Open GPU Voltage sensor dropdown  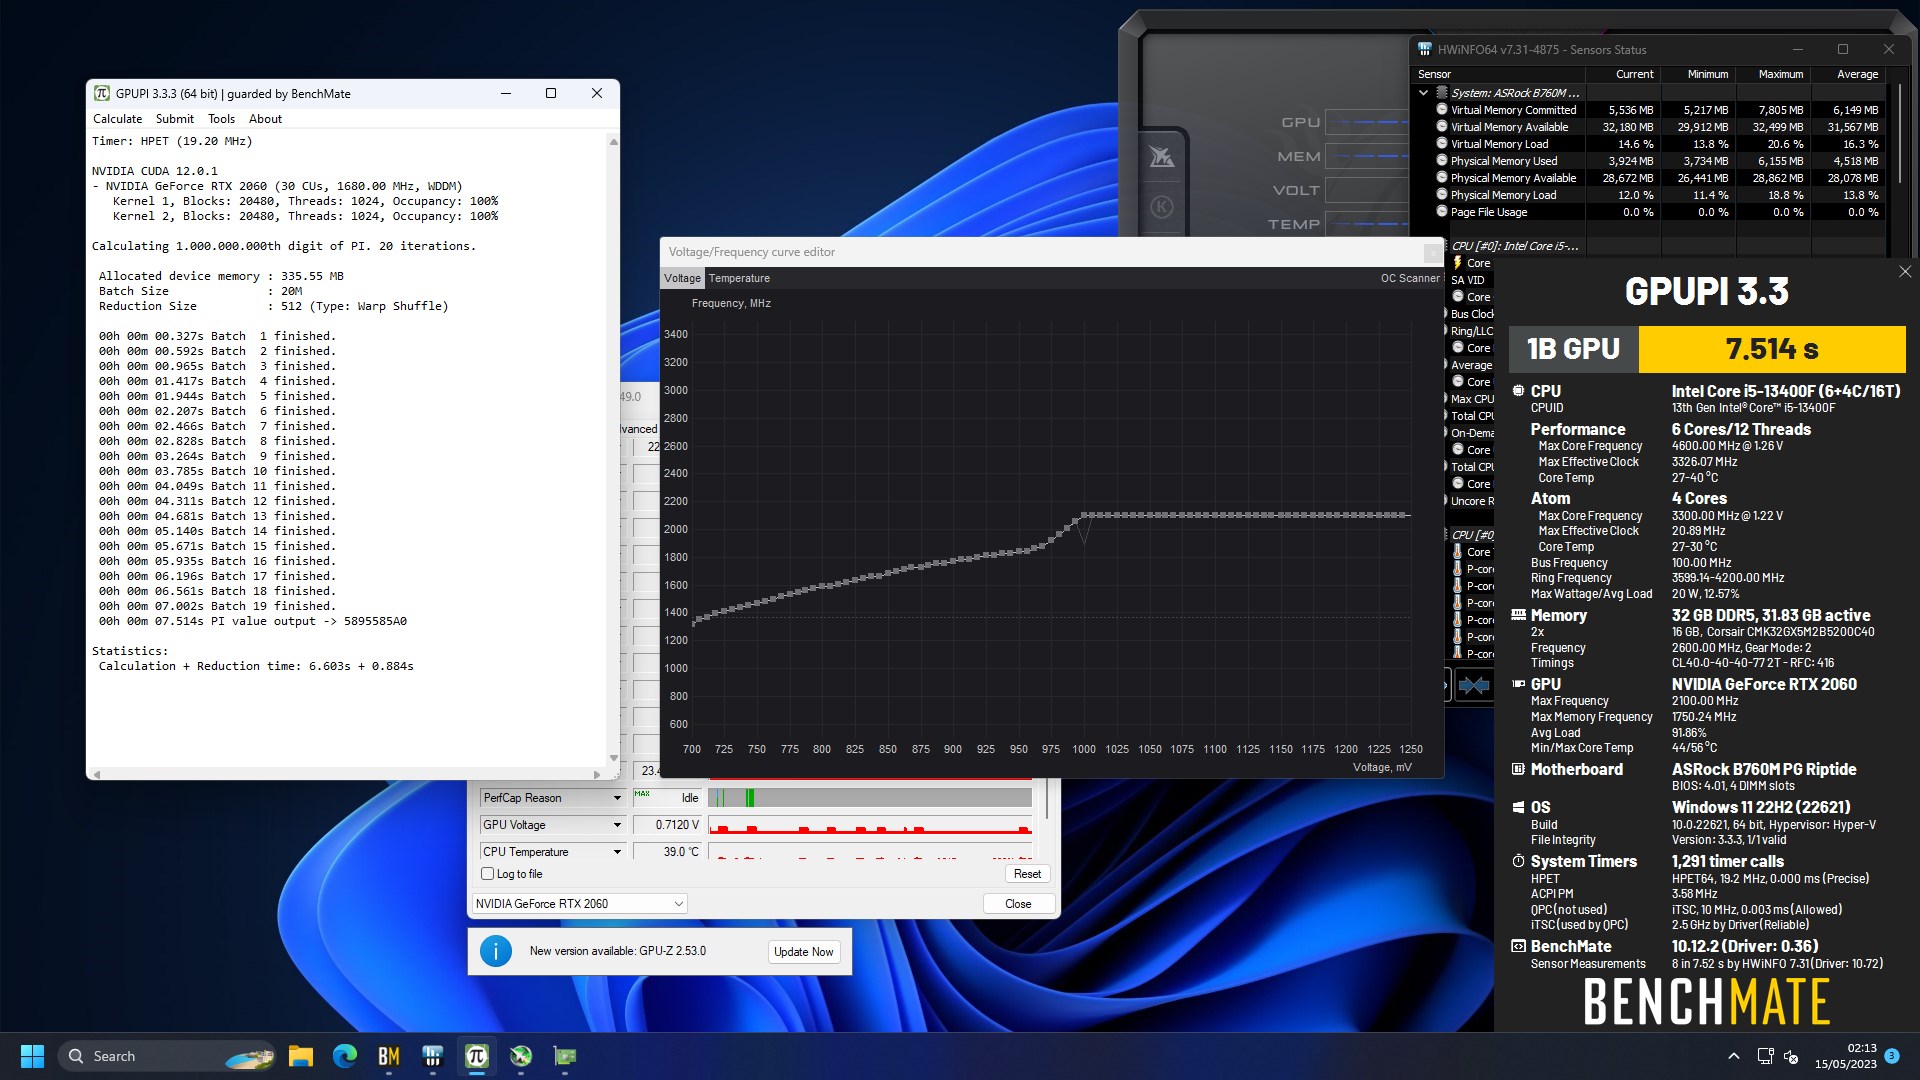coord(552,825)
